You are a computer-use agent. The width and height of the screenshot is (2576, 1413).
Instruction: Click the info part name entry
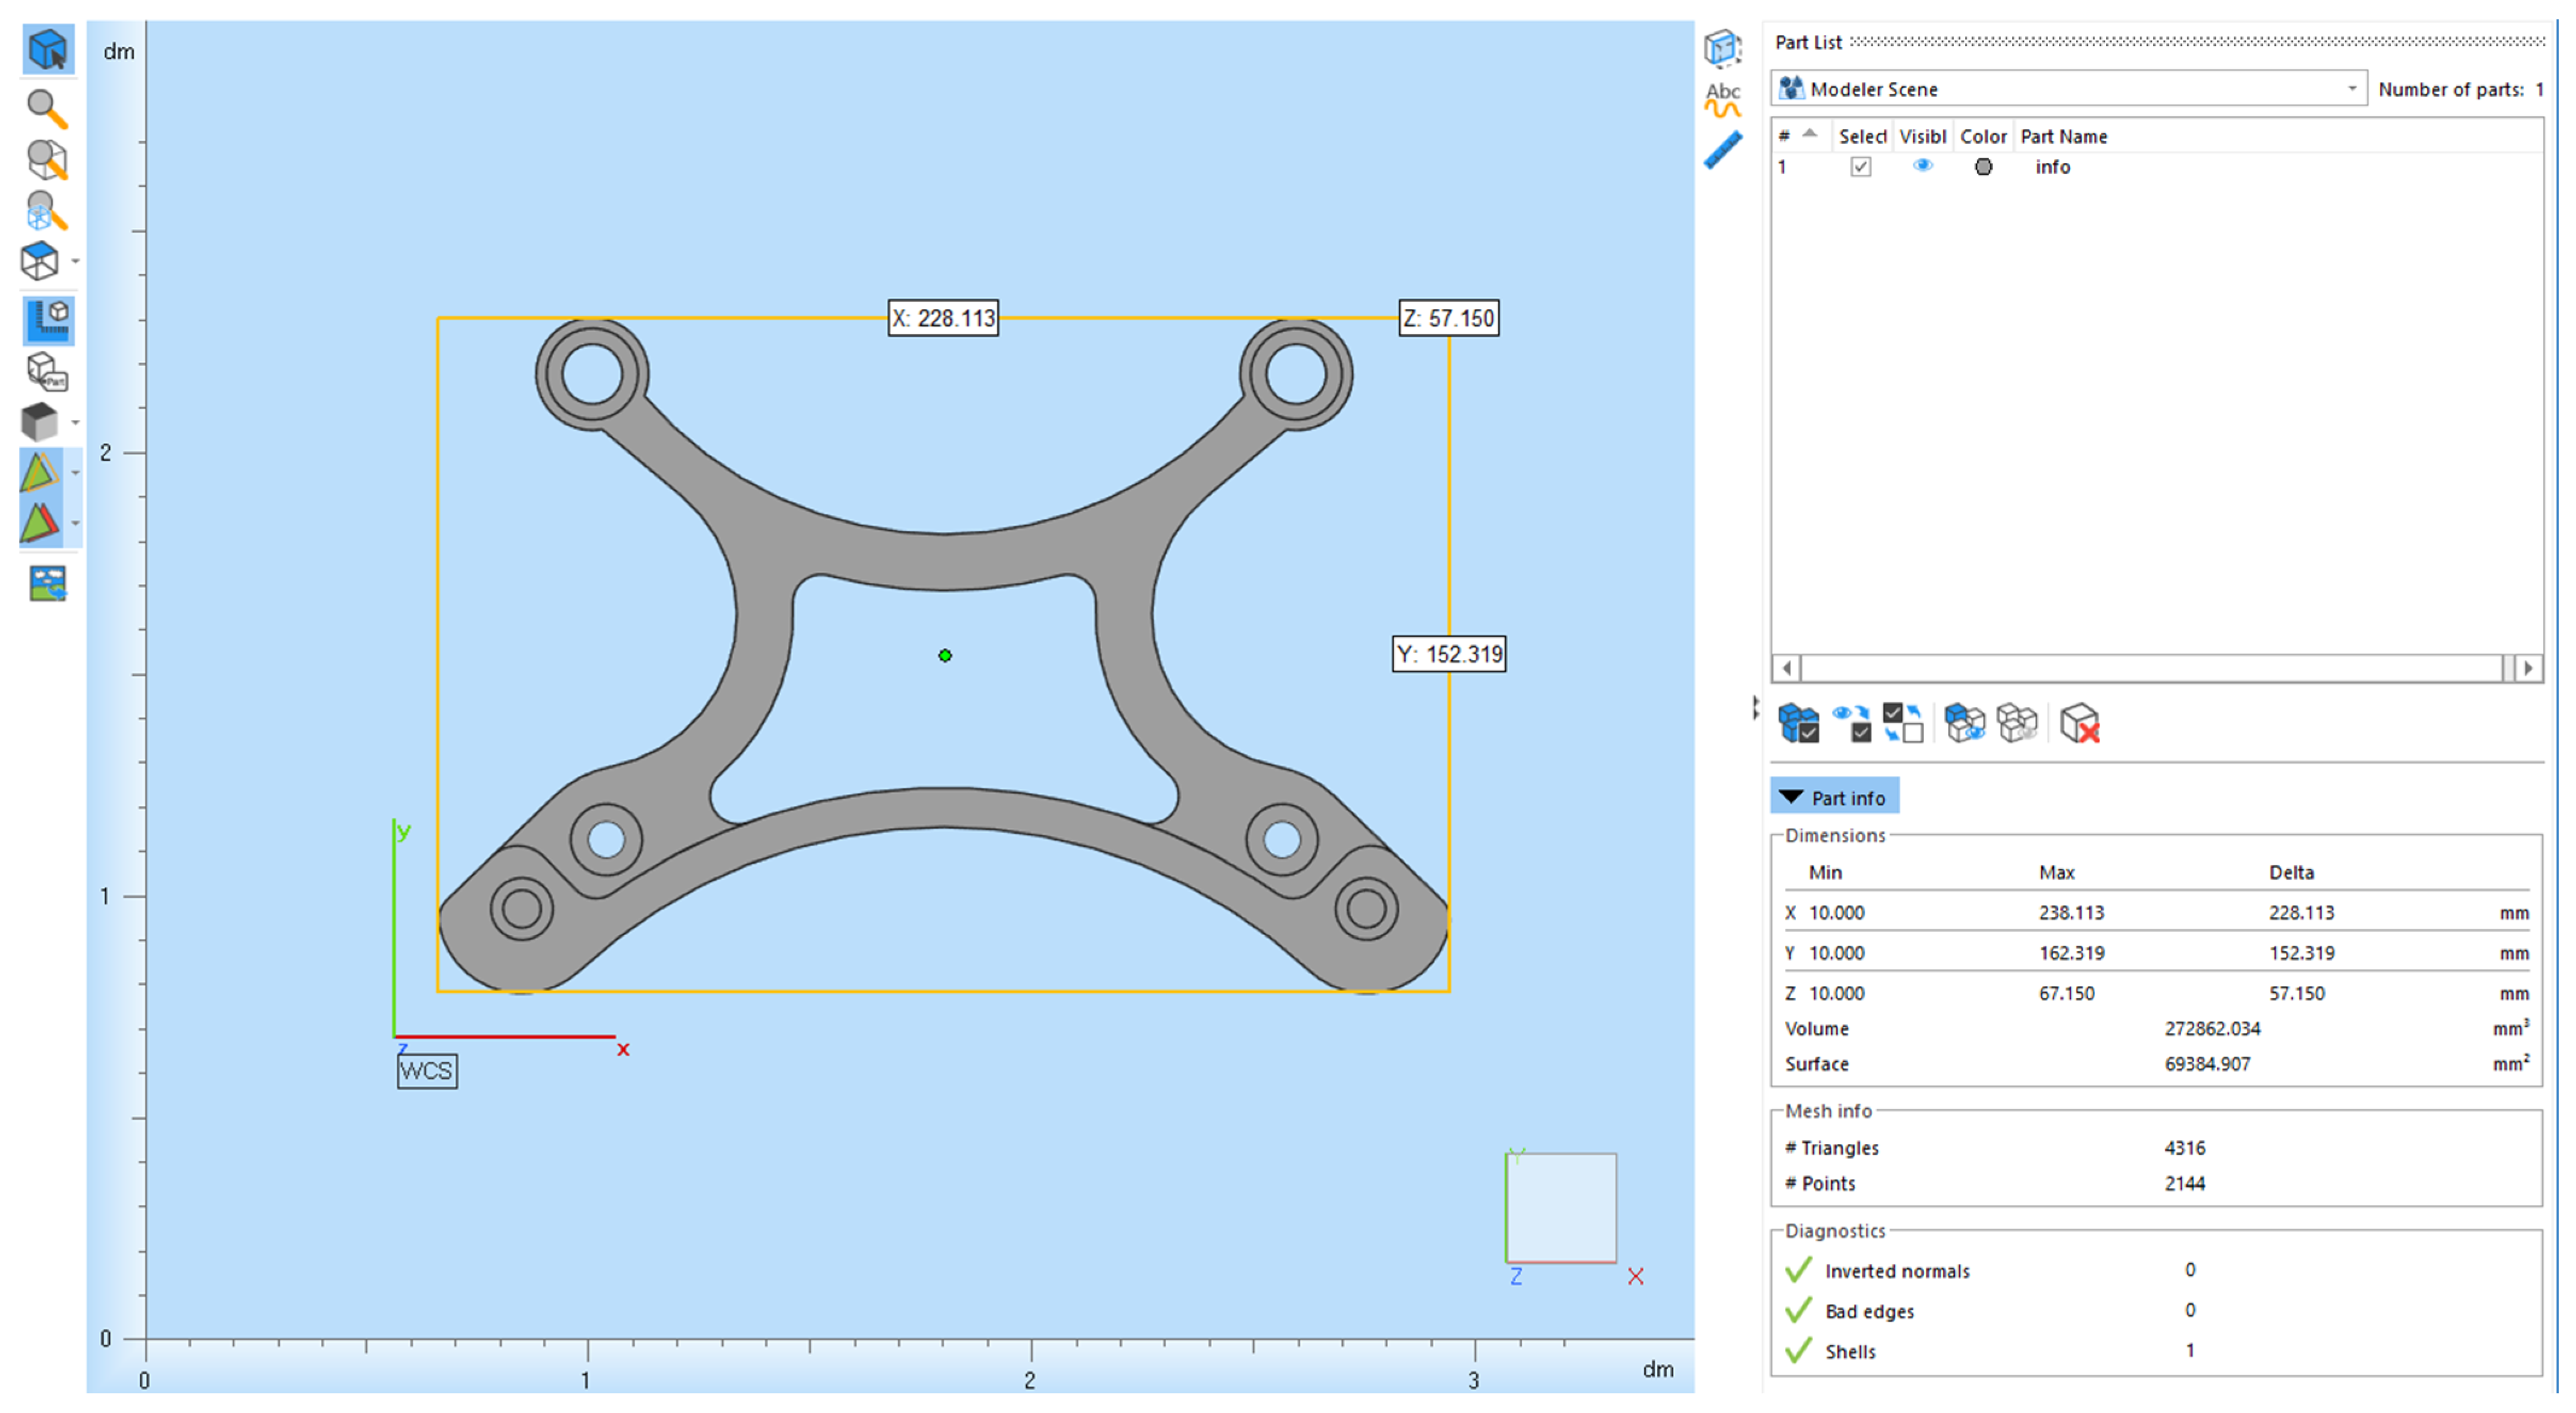click(x=2052, y=167)
